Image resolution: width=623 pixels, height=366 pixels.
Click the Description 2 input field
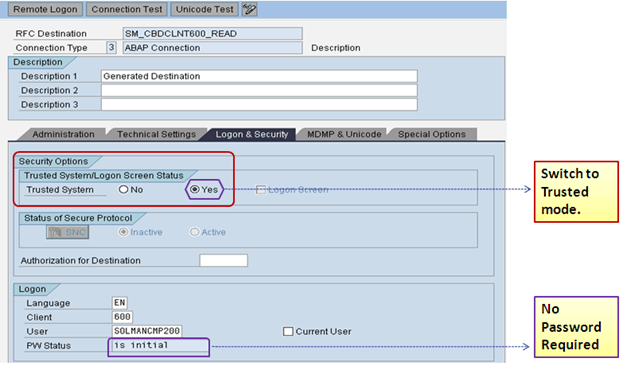tap(259, 90)
